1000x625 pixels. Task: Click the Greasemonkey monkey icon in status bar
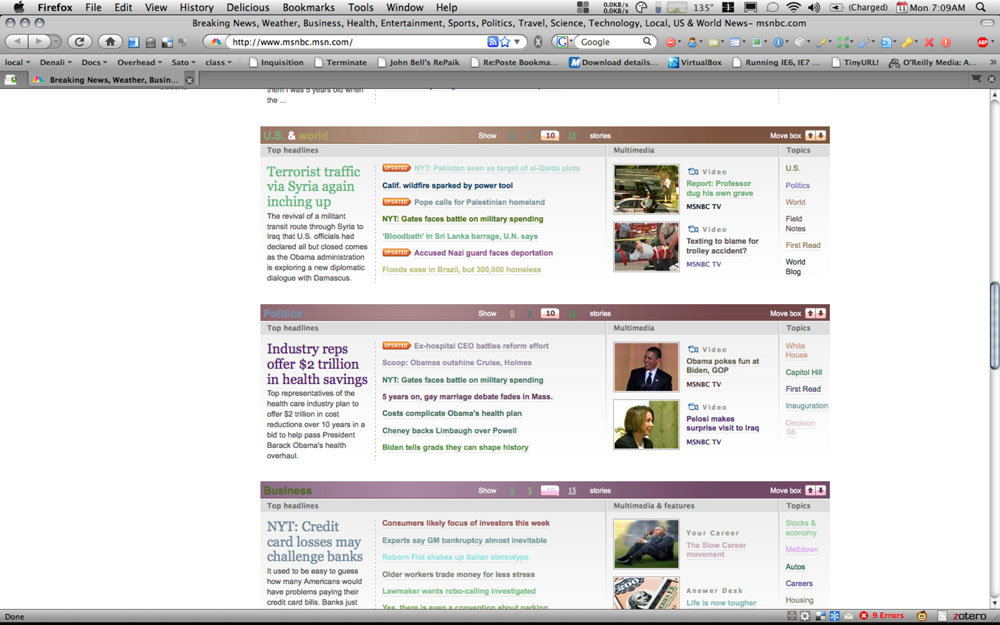[x=922, y=615]
